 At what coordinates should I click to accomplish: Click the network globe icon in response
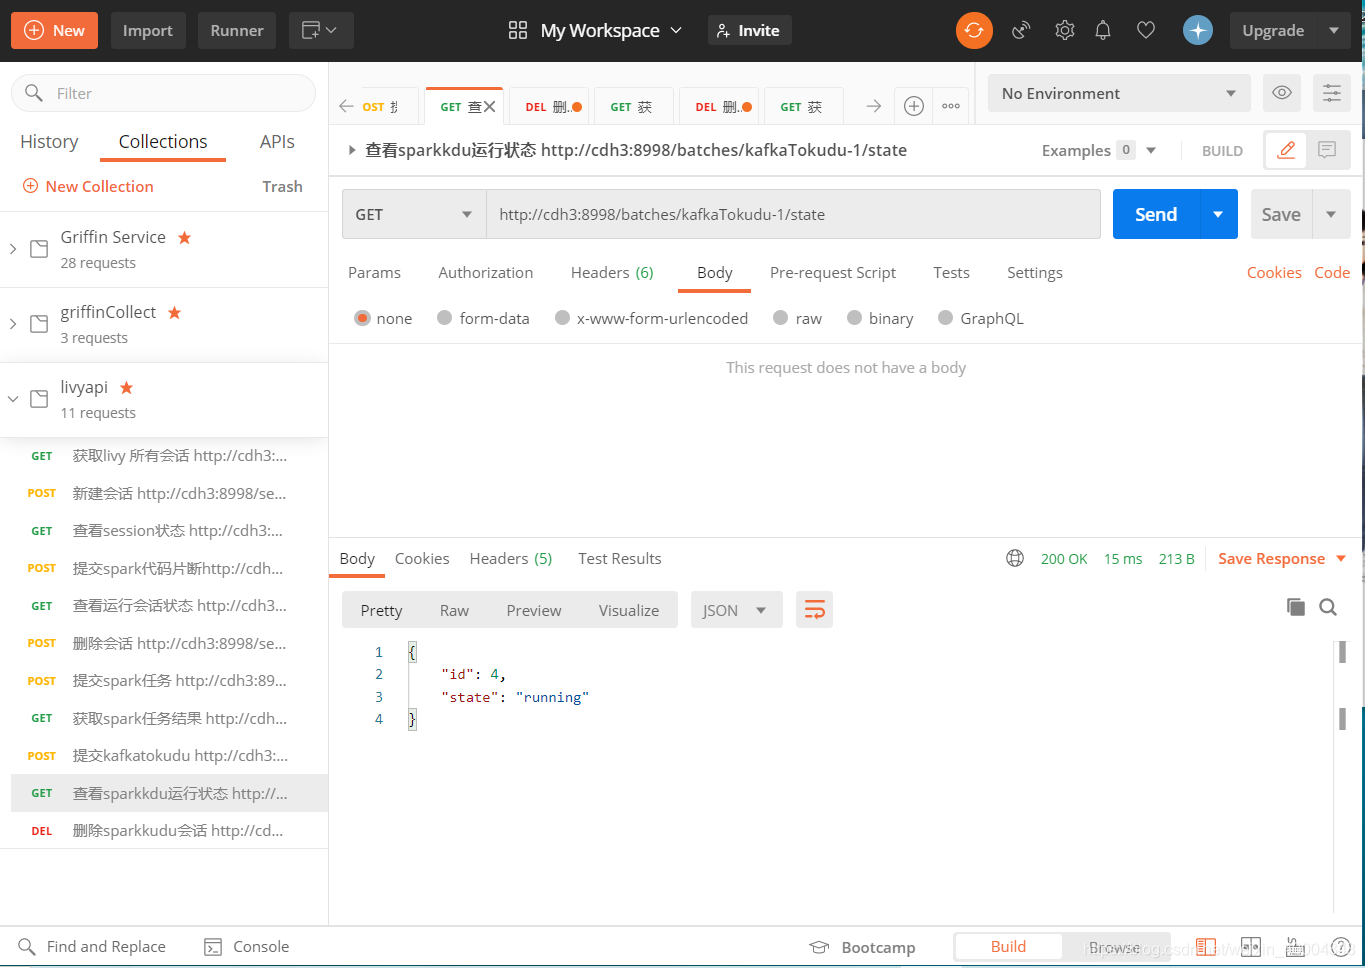1015,558
